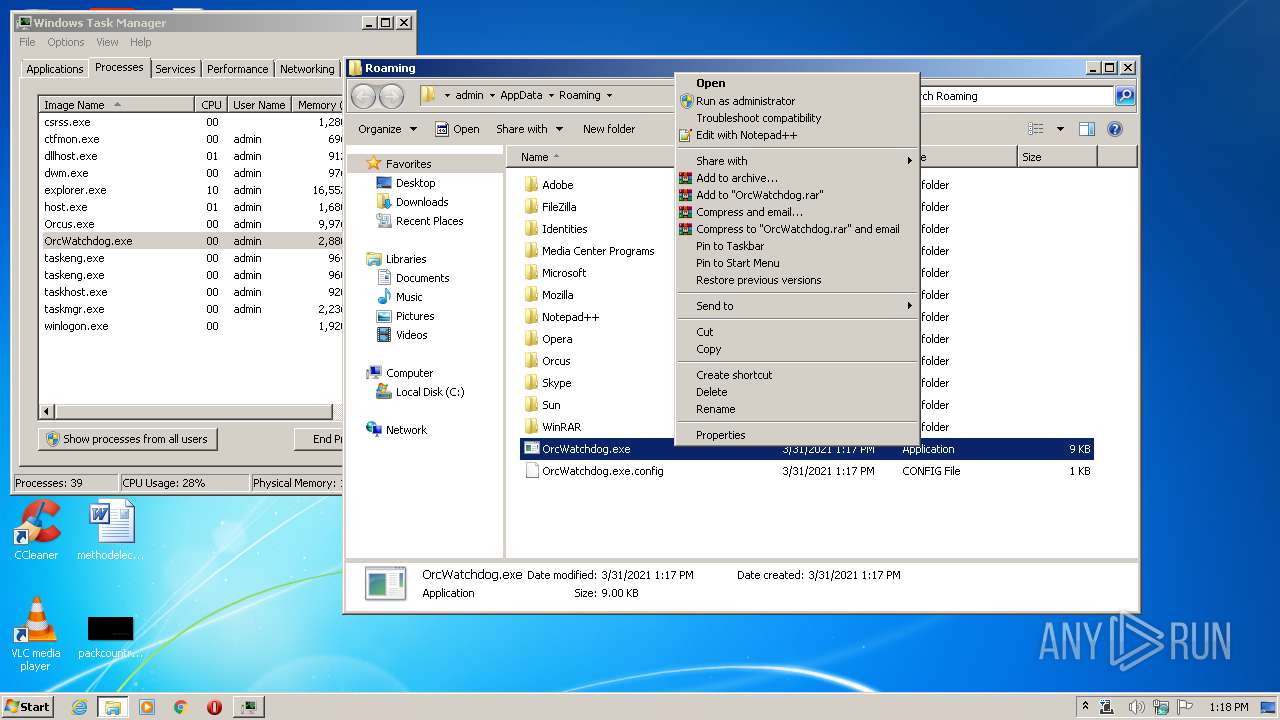Open the Task Manager View menu
Screen dimensions: 1280x720
[107, 42]
